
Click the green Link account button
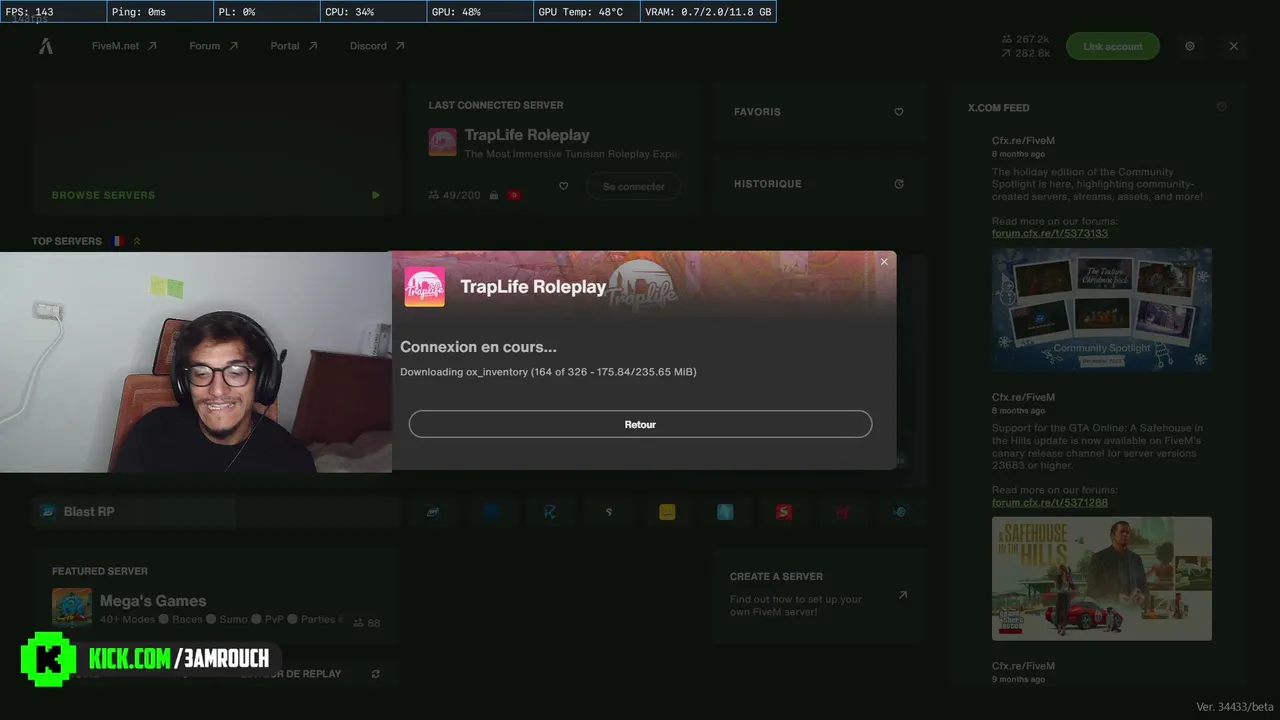(x=1113, y=46)
